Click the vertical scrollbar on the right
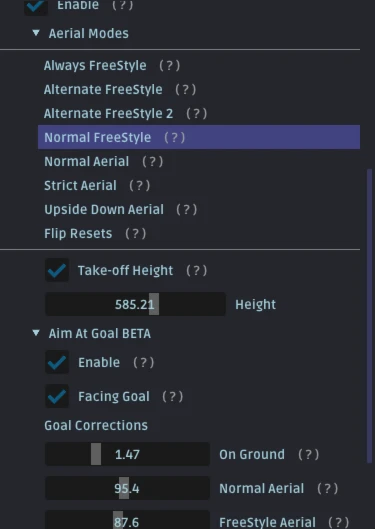 [369, 316]
